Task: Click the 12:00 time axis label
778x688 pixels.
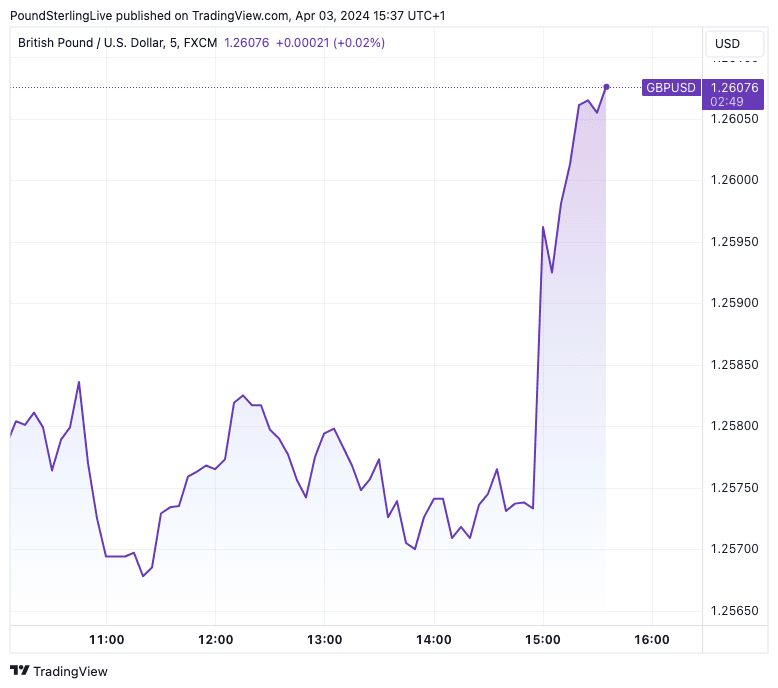Action: [x=215, y=640]
